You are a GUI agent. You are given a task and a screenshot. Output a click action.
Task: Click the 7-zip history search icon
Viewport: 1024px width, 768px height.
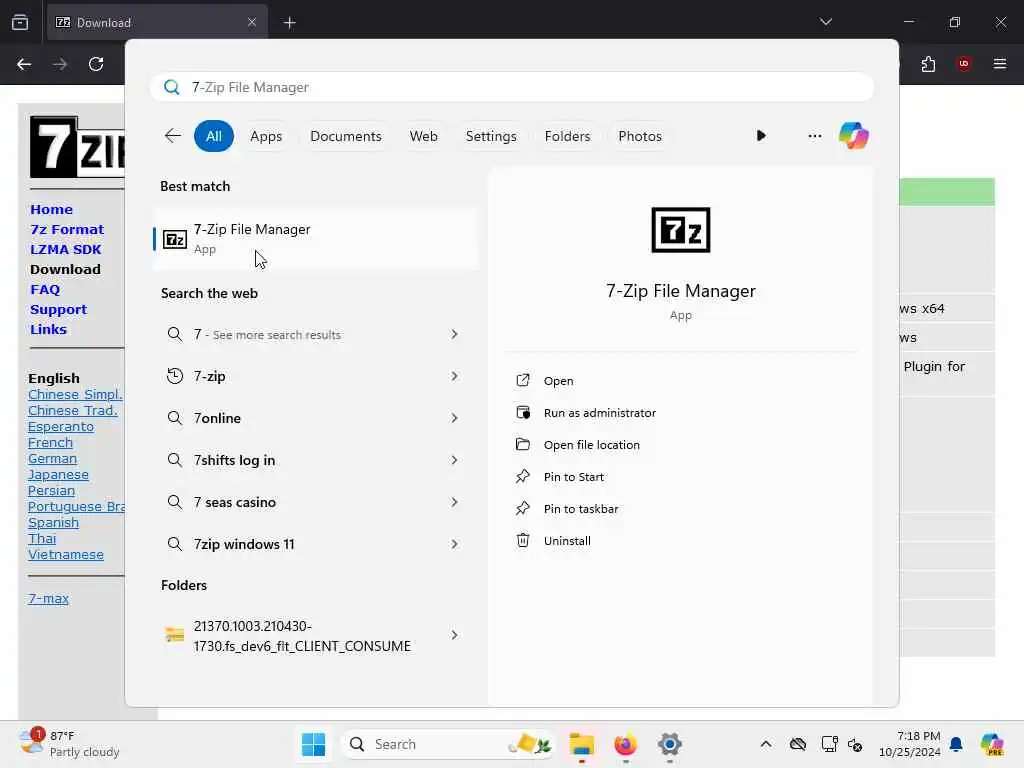point(174,376)
